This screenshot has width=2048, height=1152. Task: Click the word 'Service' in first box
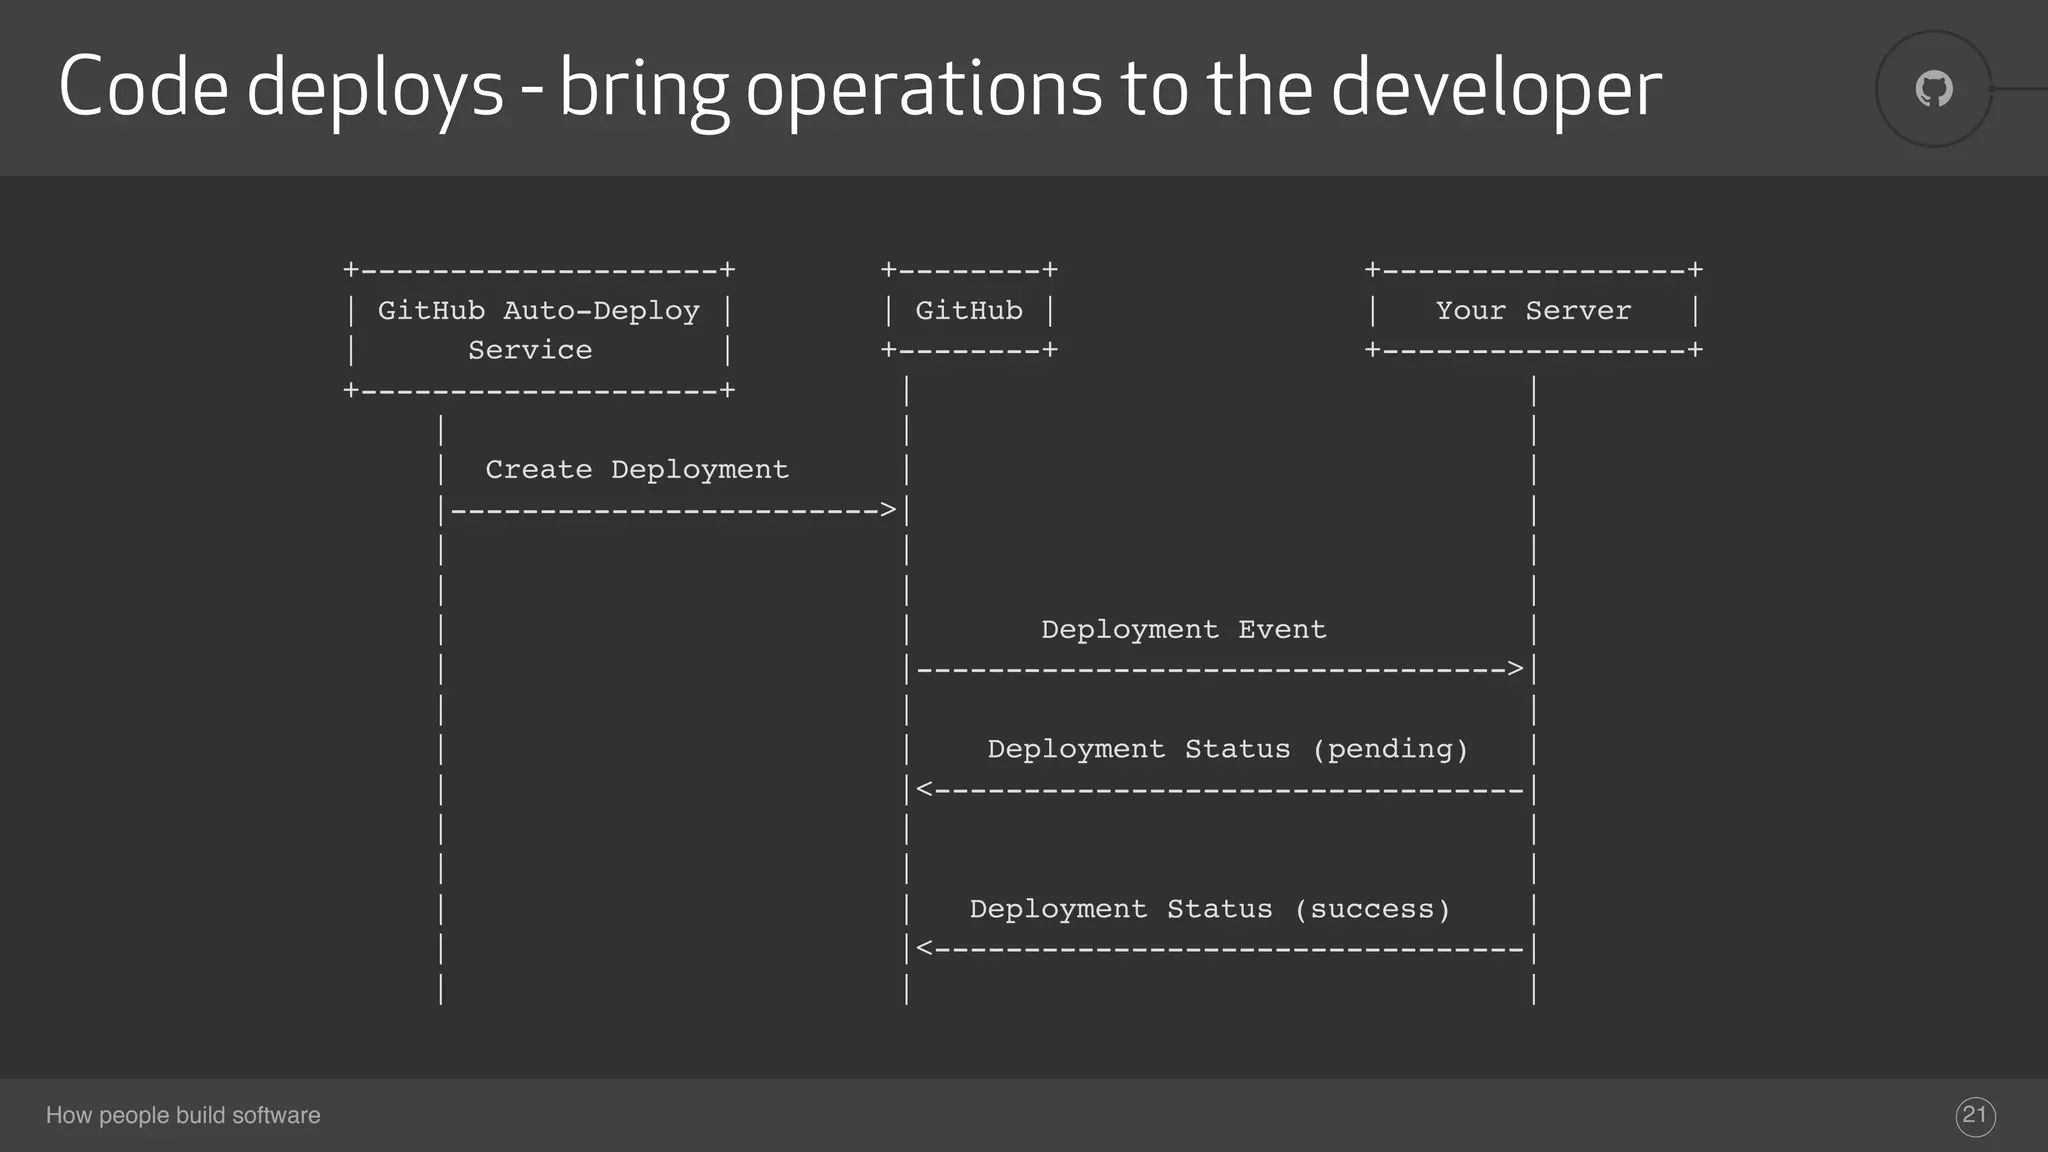(x=530, y=351)
